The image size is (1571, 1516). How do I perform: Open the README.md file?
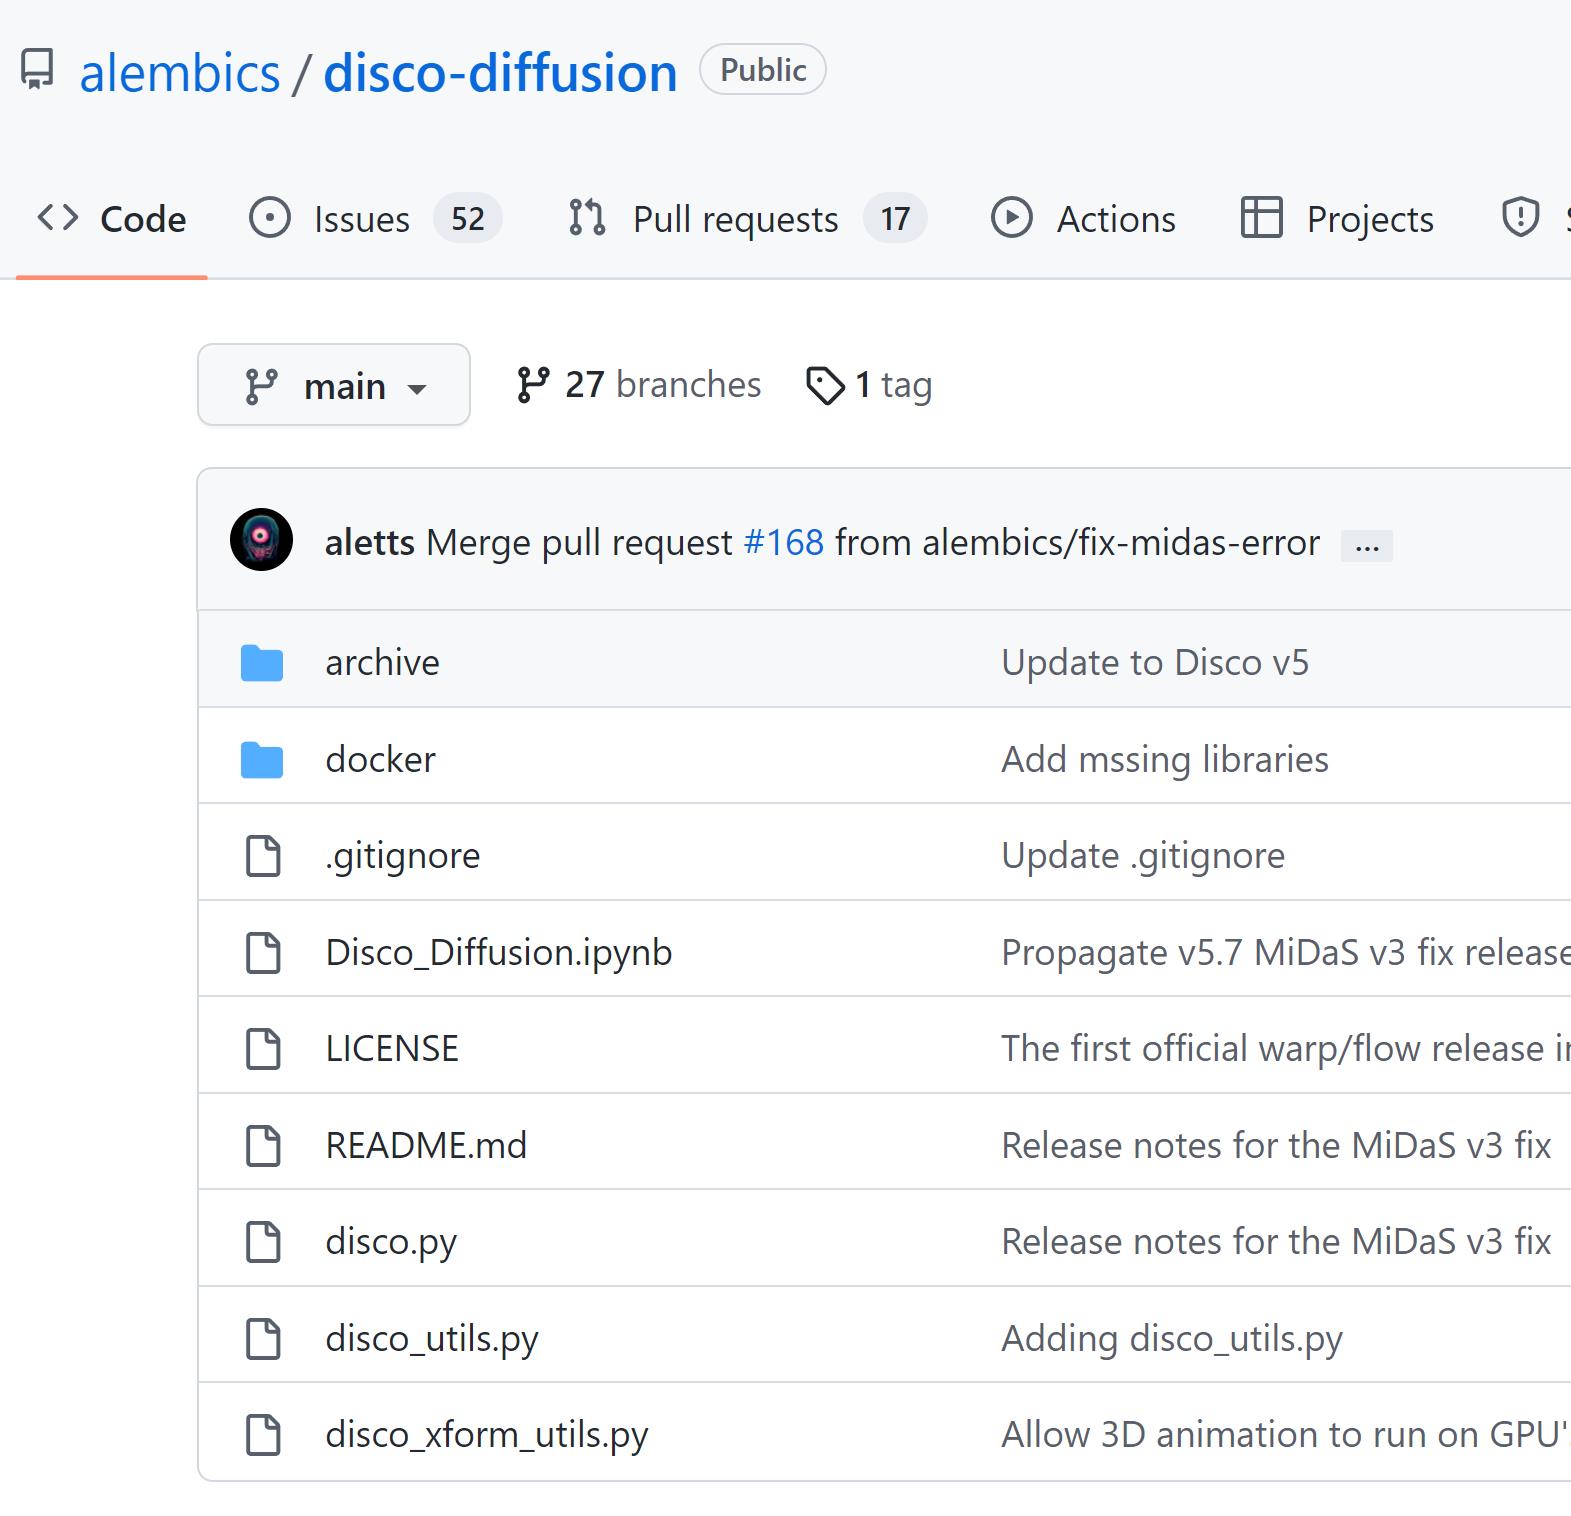click(426, 1146)
